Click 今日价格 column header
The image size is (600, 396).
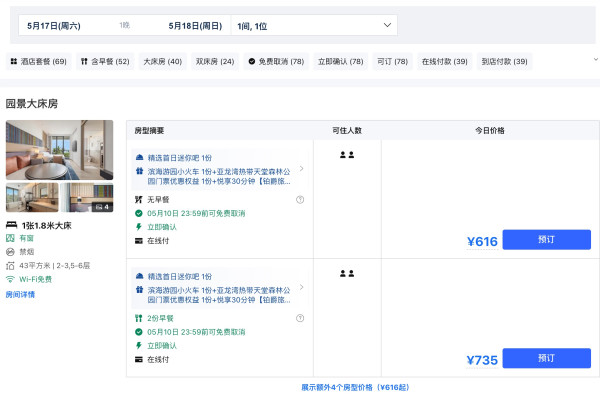pos(490,131)
